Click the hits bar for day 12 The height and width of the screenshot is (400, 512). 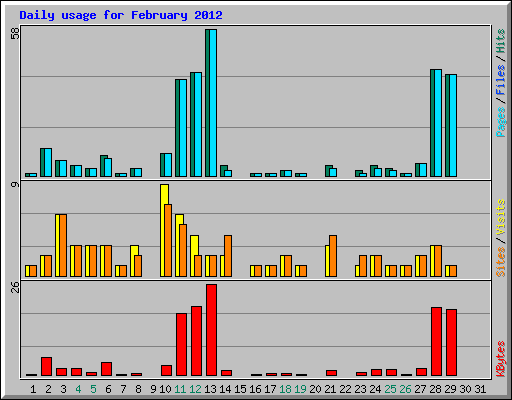click(193, 125)
